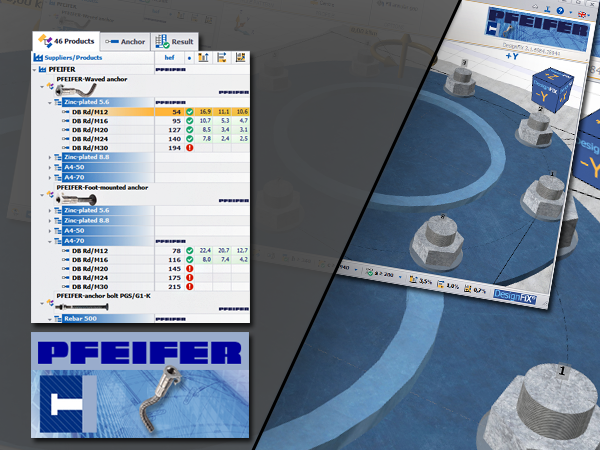This screenshot has width=600, height=450.
Task: Click green check icon on hef 140 row
Action: (189, 139)
